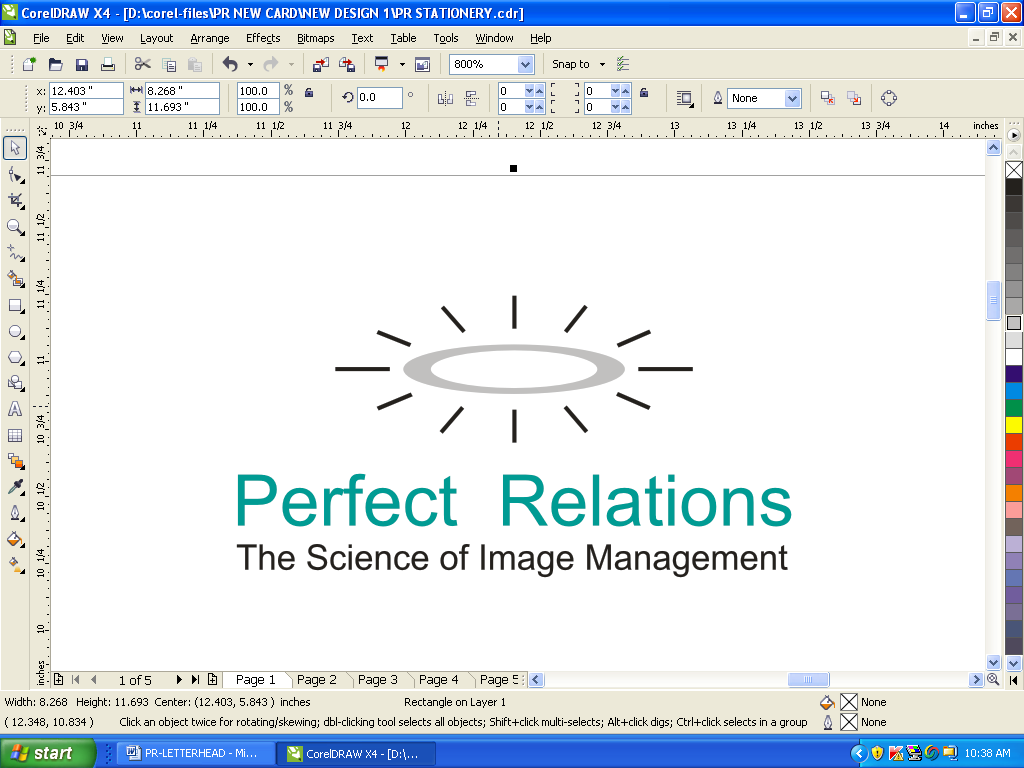Screen dimensions: 1024x768
Task: Select the Fill tool bucket
Action: click(15, 539)
